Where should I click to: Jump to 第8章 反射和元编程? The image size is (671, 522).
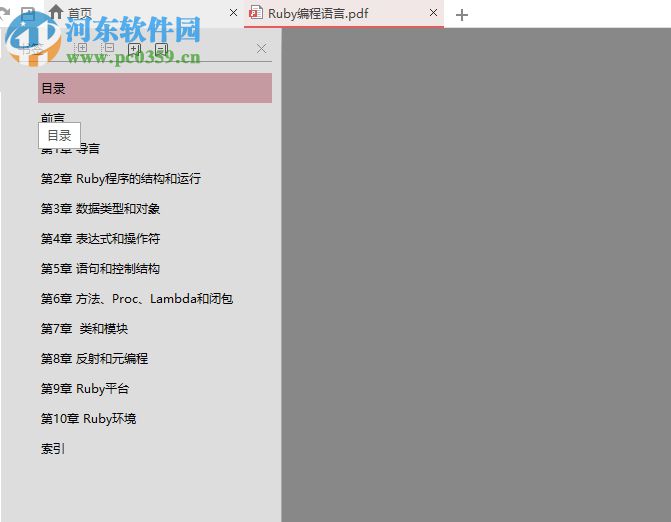click(x=94, y=358)
